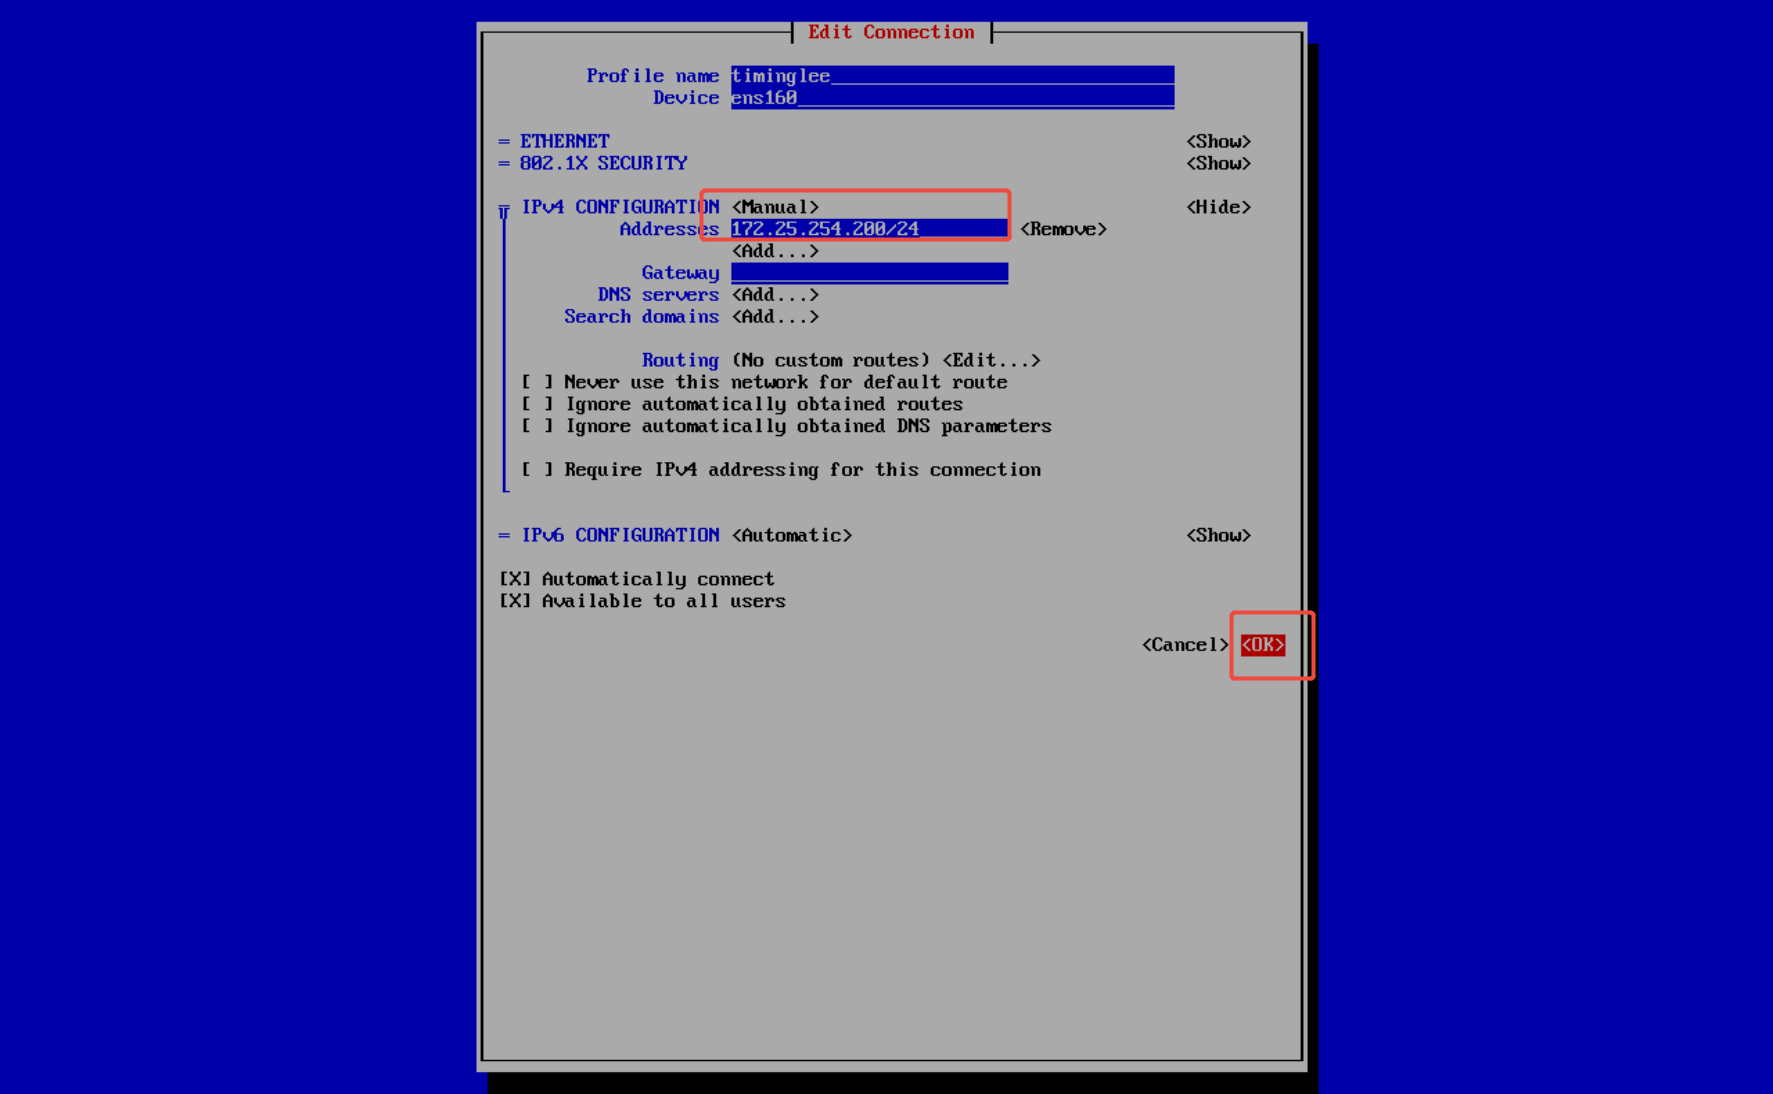1773x1094 pixels.
Task: Cancel the connection edit
Action: tap(1185, 645)
